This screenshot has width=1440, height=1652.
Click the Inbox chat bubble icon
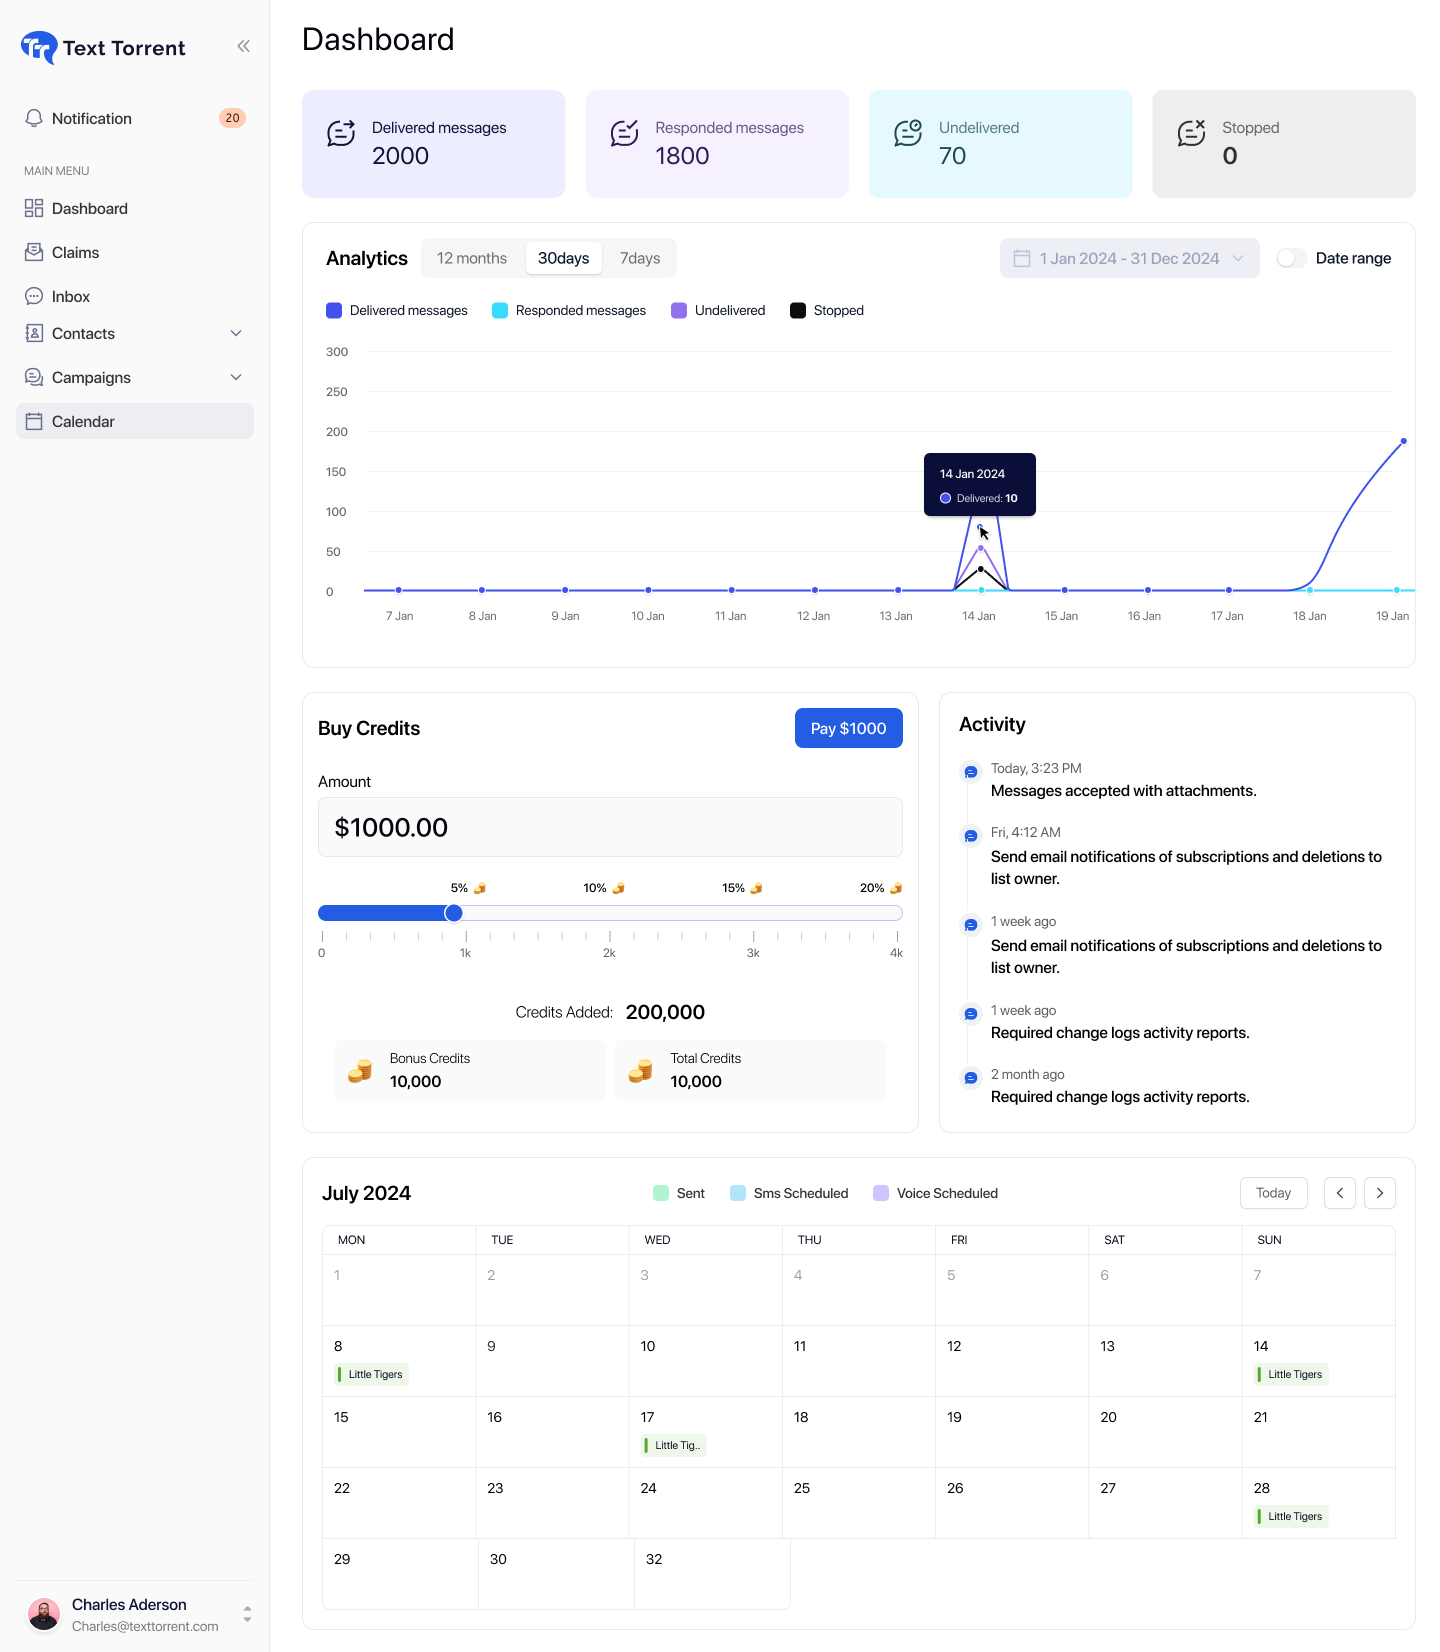pyautogui.click(x=34, y=296)
